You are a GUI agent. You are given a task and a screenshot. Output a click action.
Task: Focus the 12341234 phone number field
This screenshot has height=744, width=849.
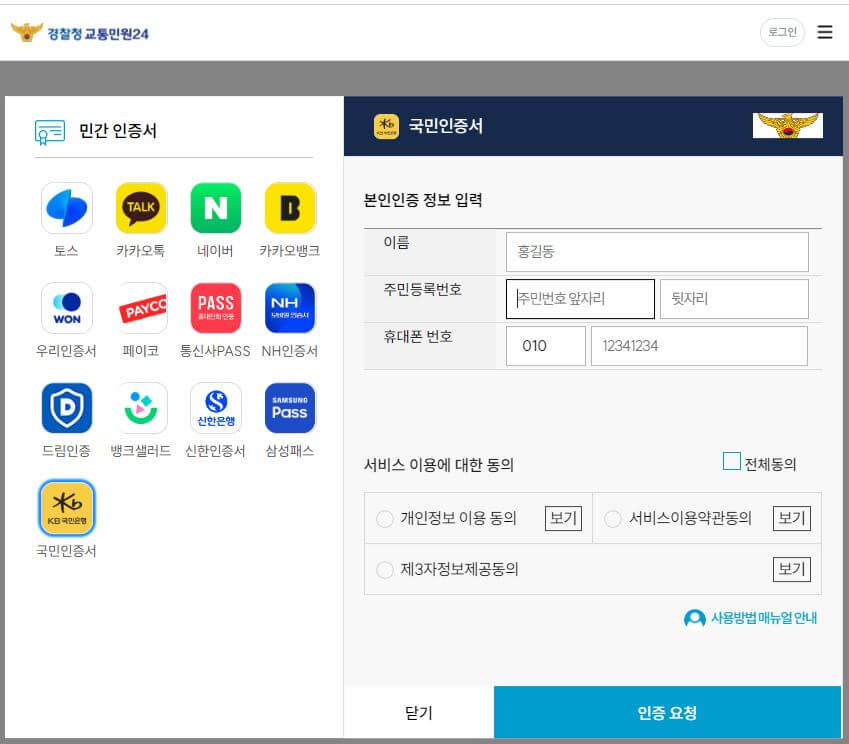pyautogui.click(x=699, y=346)
